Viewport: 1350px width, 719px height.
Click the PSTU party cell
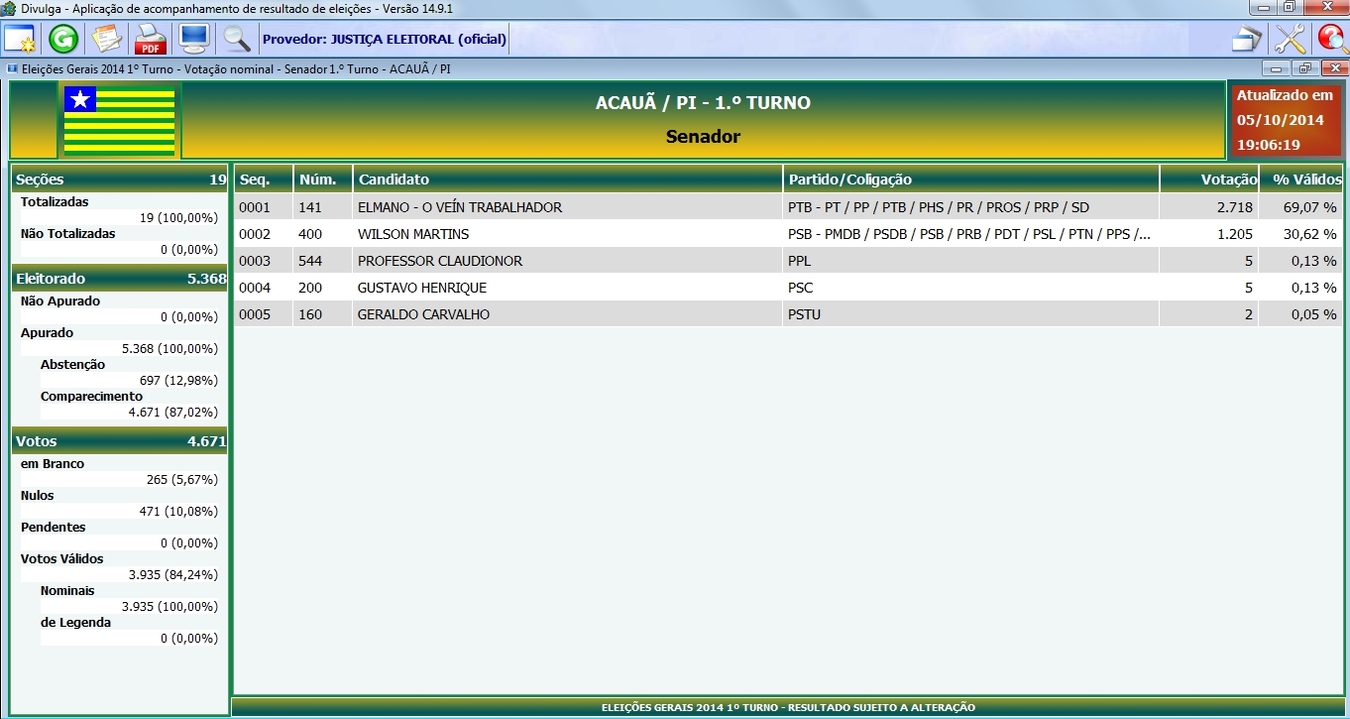[x=972, y=315]
